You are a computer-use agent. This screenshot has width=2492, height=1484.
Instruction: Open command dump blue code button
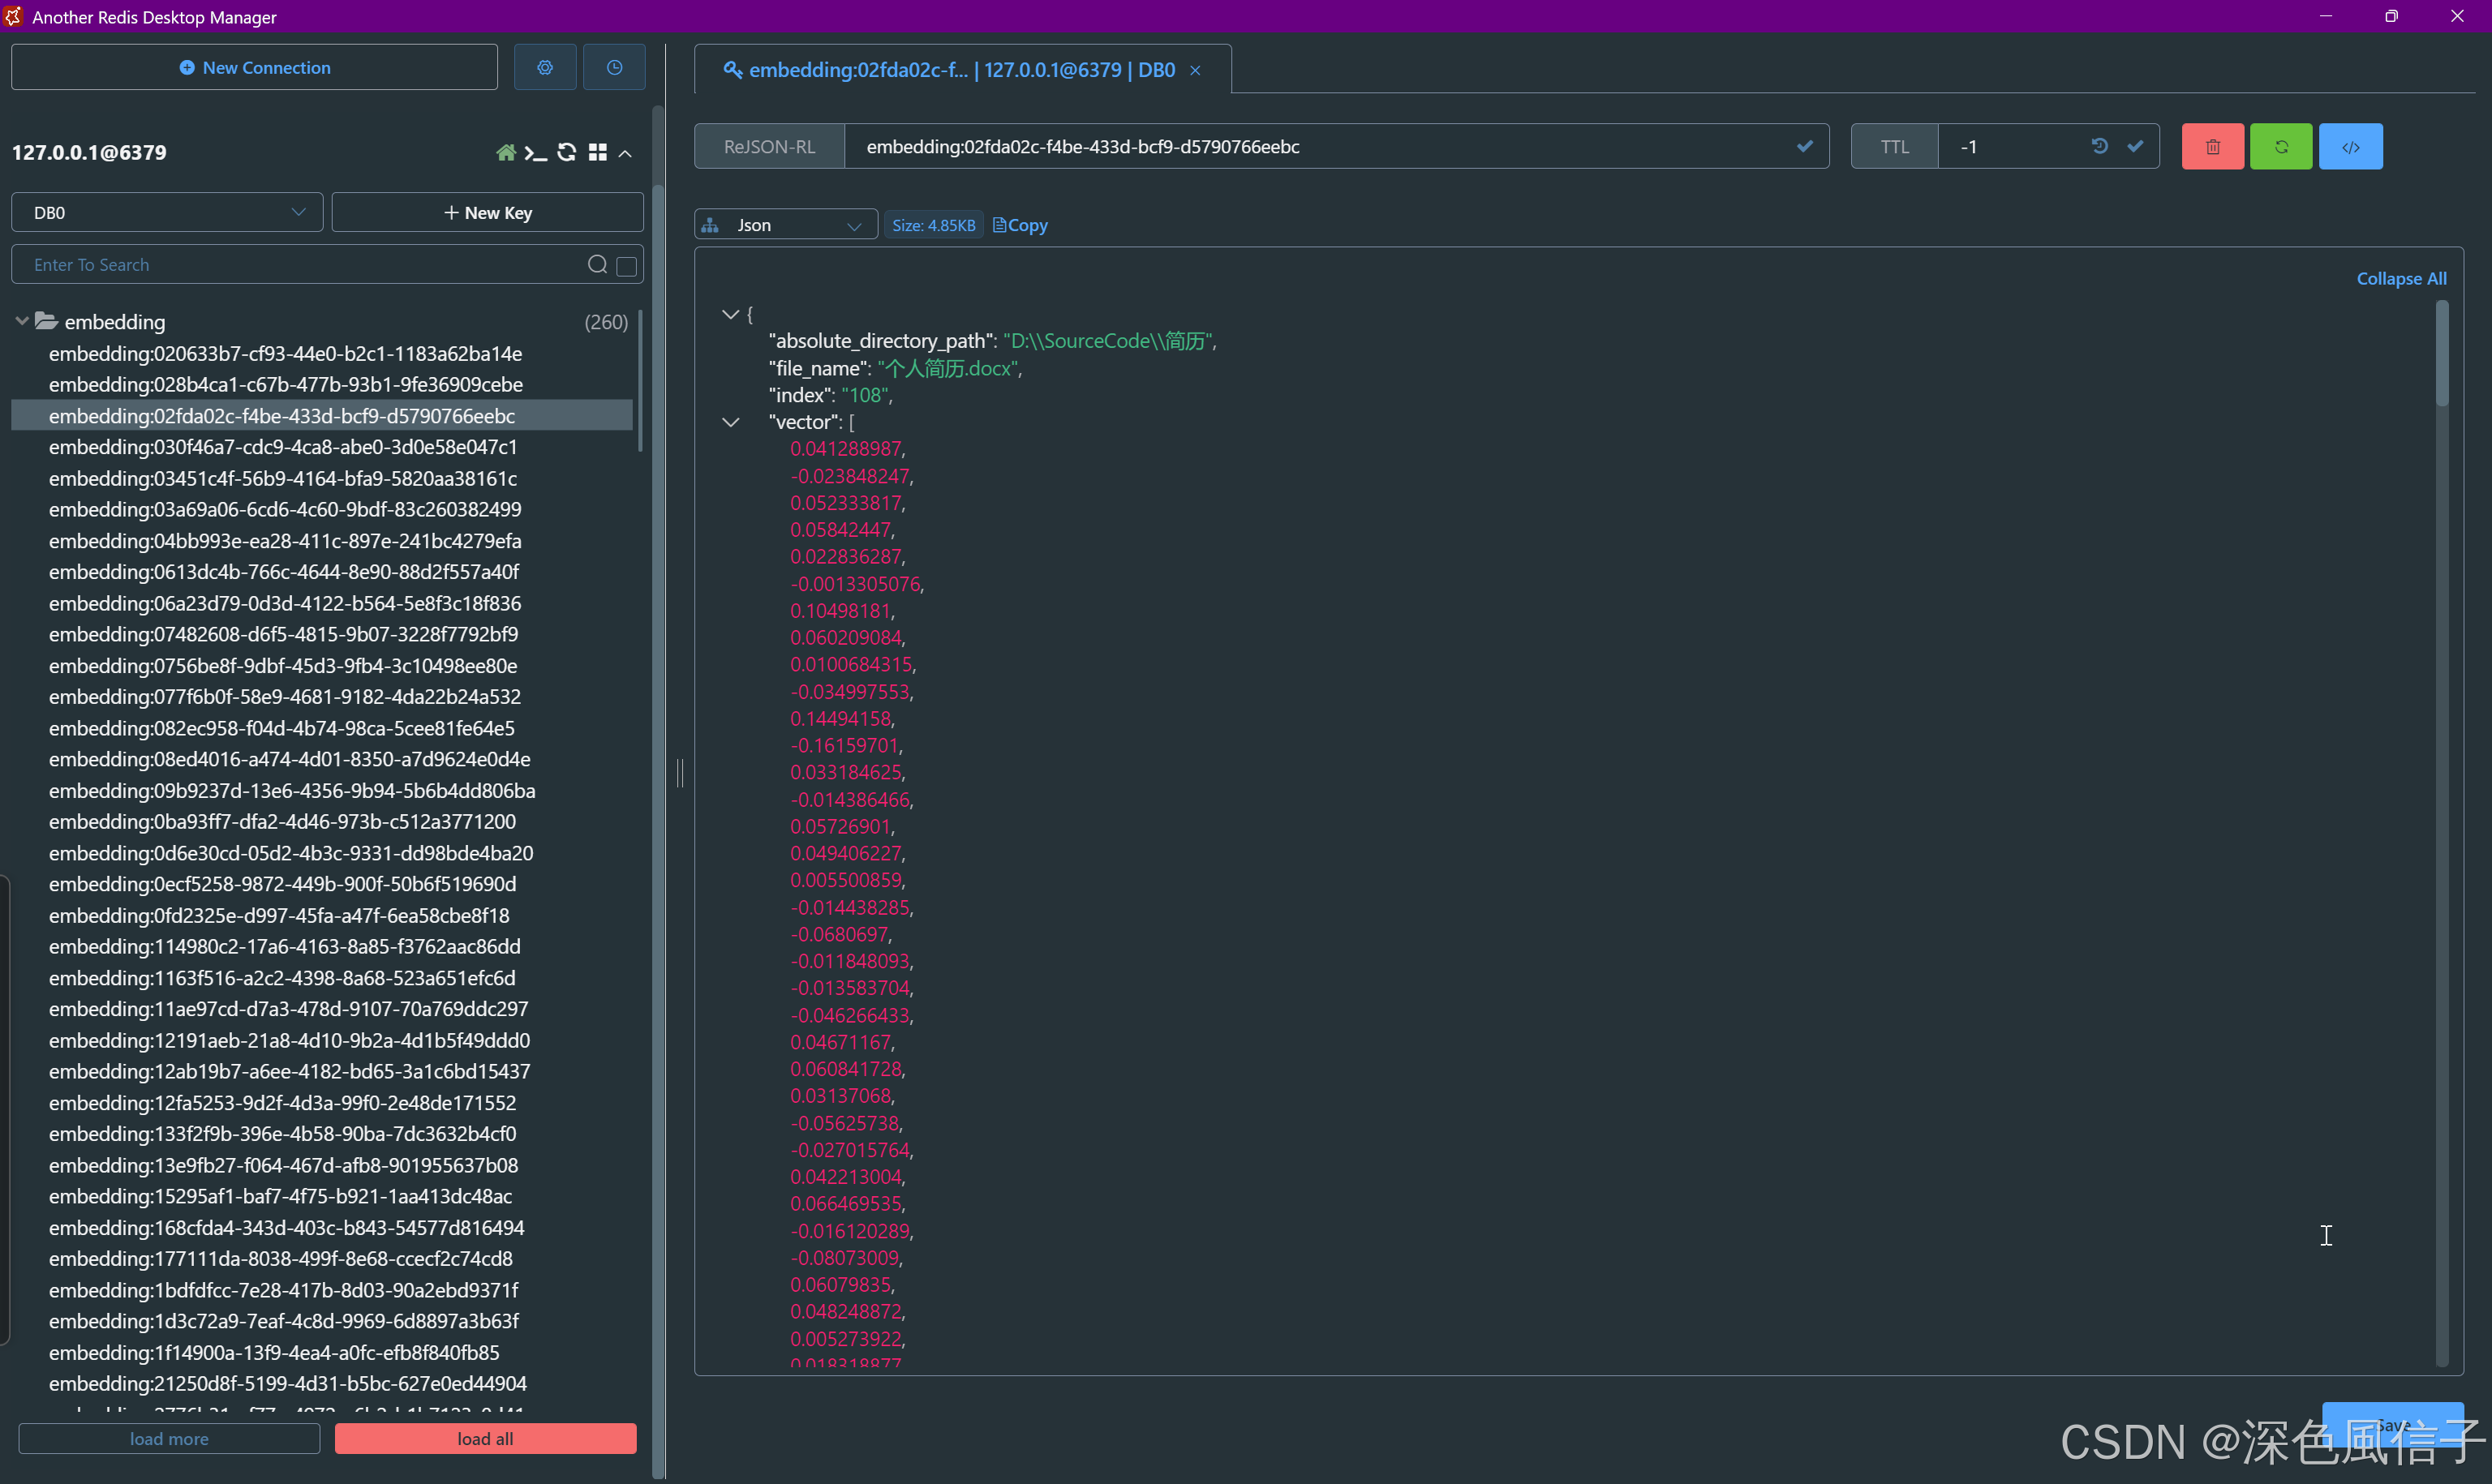click(x=2350, y=147)
